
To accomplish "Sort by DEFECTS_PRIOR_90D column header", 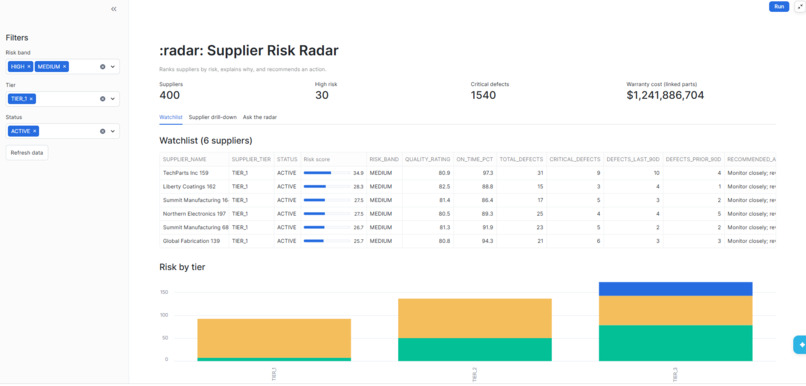I will click(x=693, y=159).
